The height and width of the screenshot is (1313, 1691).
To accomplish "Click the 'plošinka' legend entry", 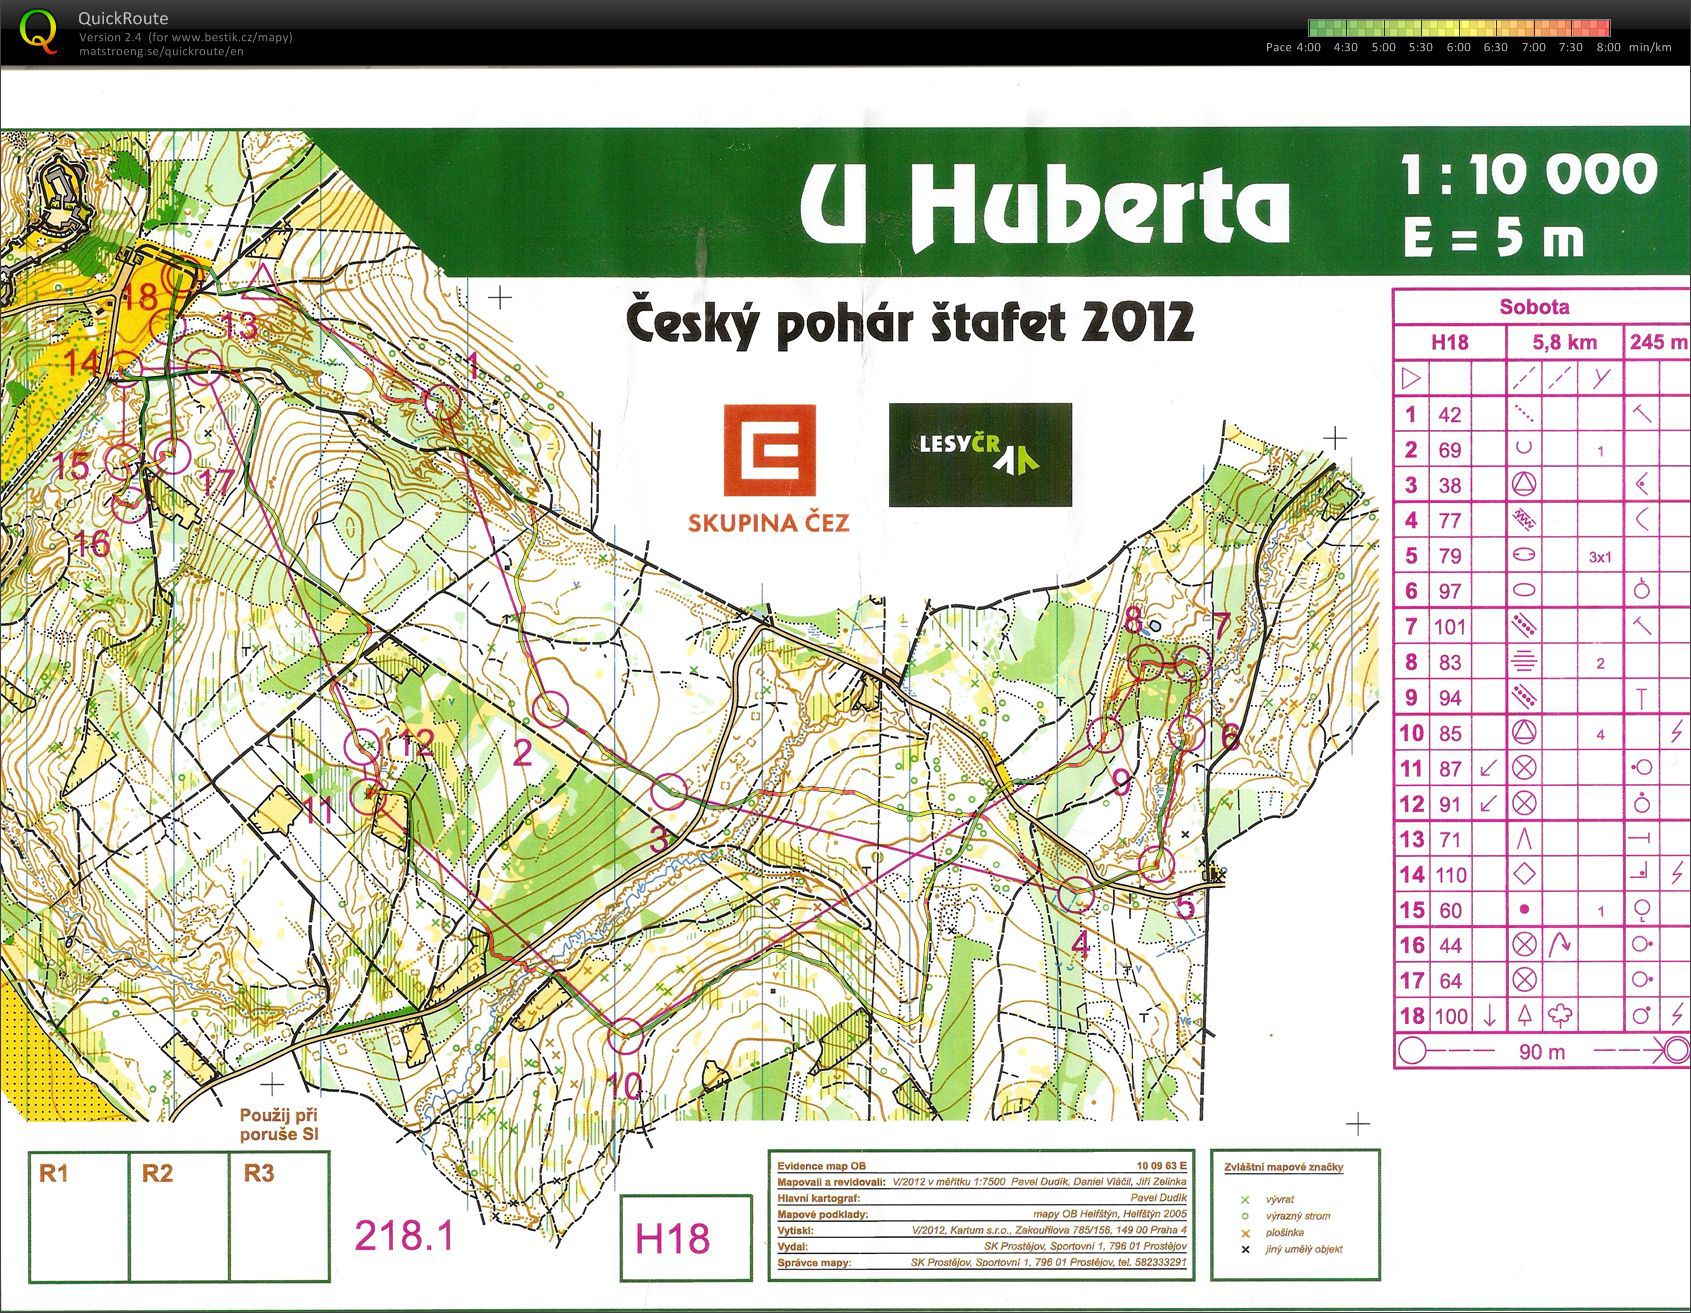I will 1283,1233.
